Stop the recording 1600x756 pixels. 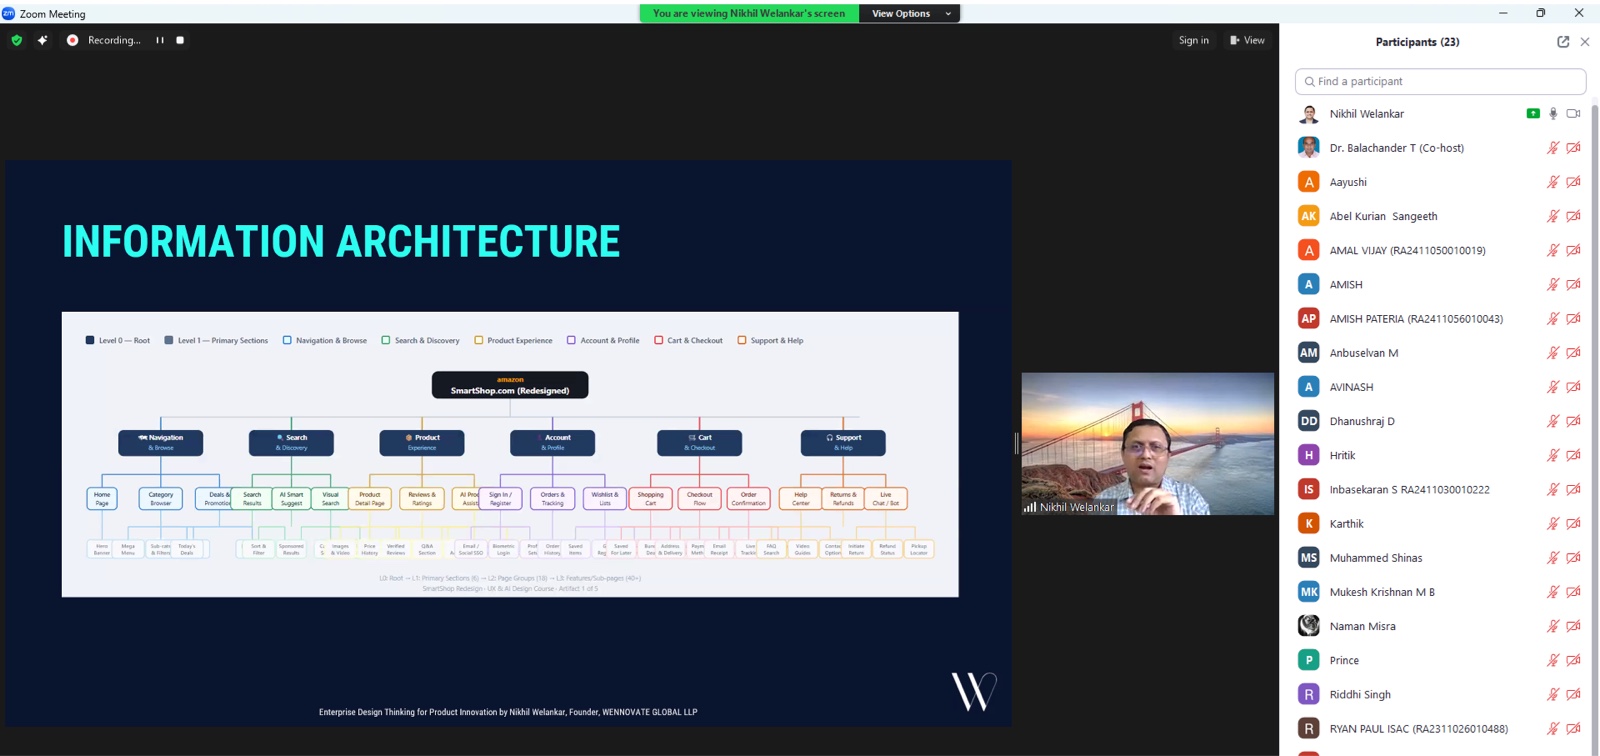tap(180, 40)
